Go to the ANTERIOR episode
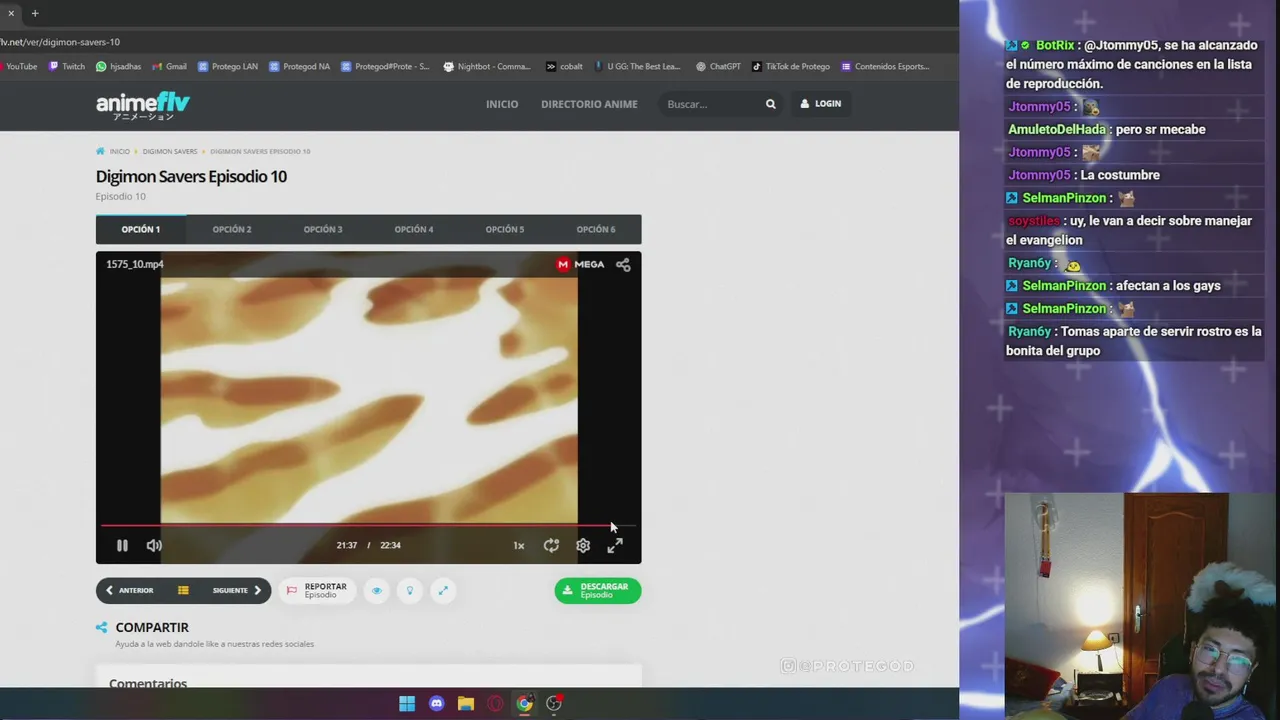 click(130, 590)
